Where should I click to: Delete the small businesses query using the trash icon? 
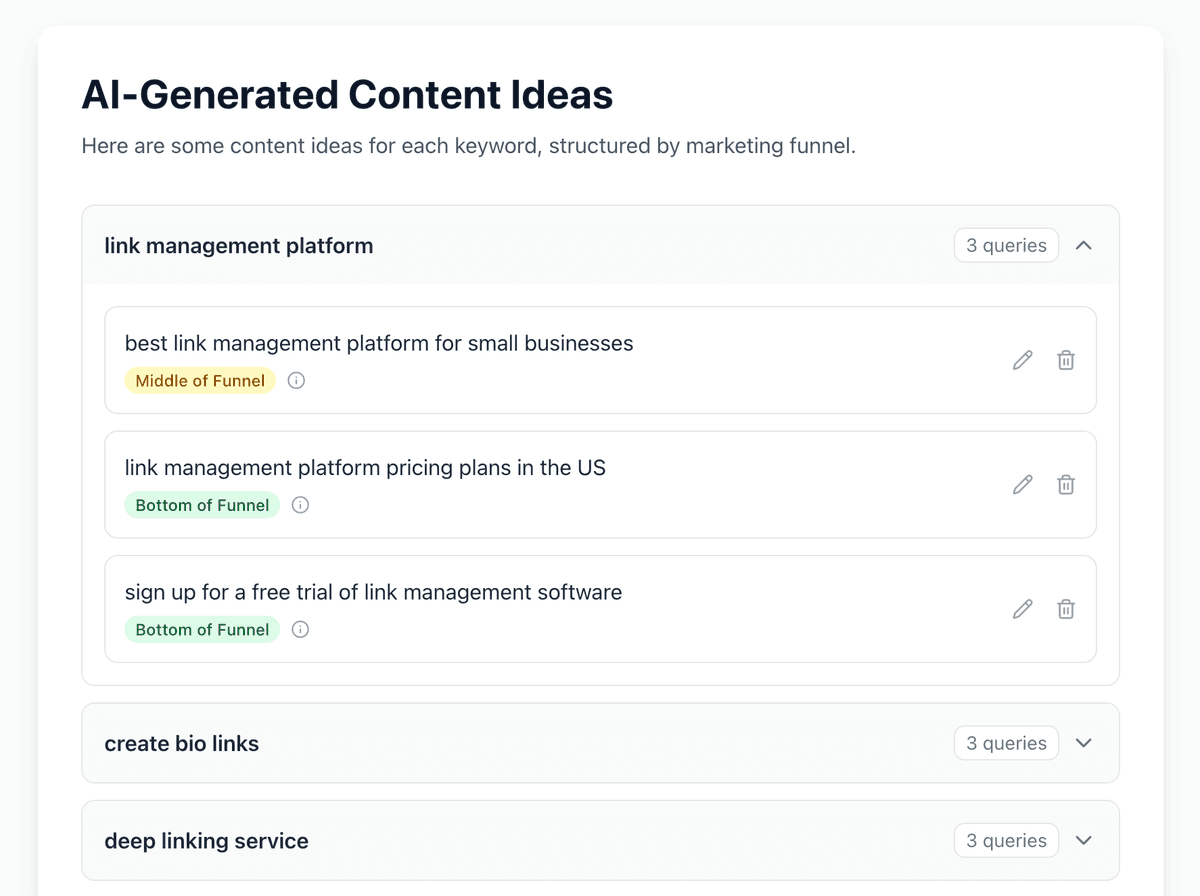click(x=1066, y=359)
